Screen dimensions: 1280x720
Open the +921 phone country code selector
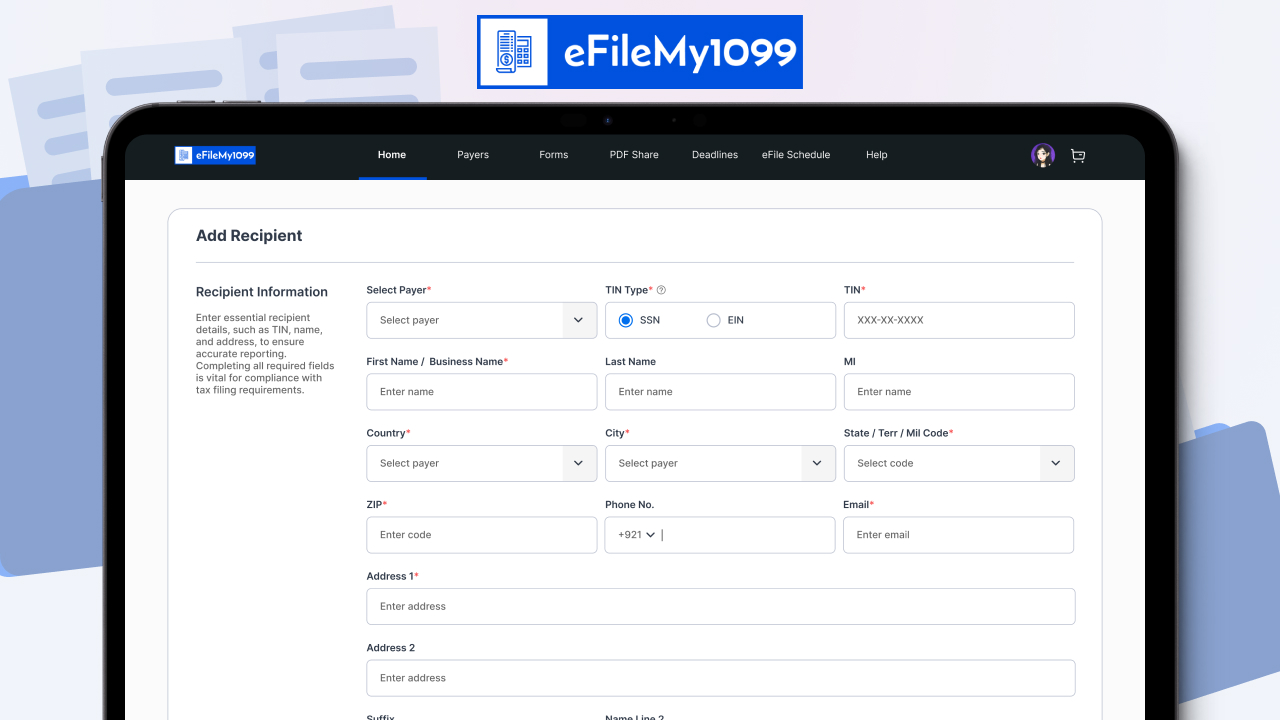point(635,534)
